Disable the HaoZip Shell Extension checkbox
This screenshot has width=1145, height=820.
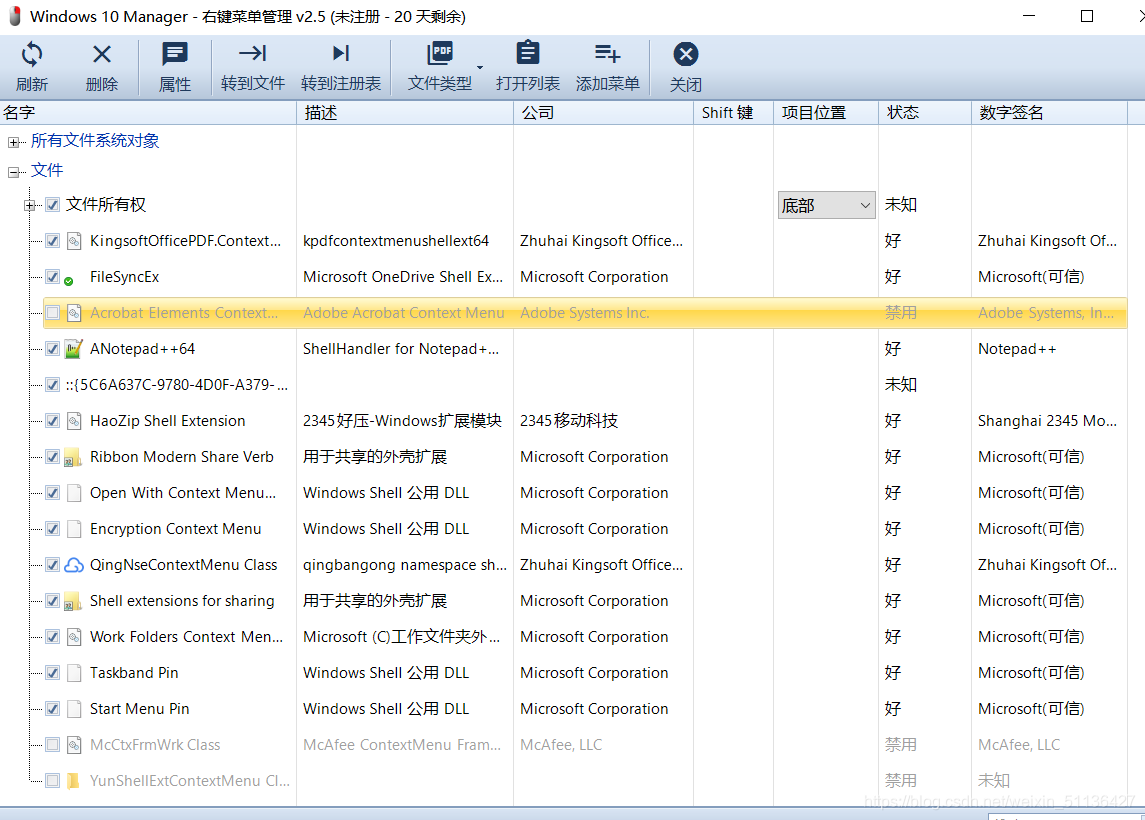pyautogui.click(x=53, y=421)
